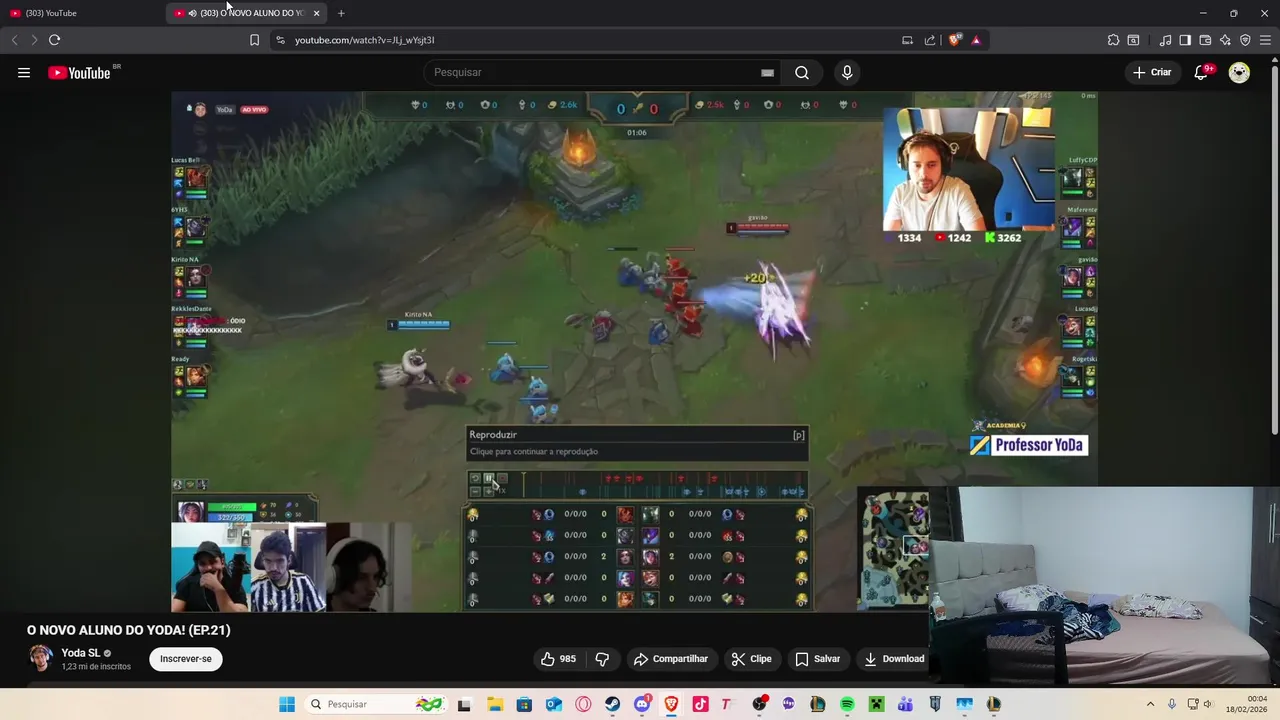Share this page from address bar

point(930,40)
